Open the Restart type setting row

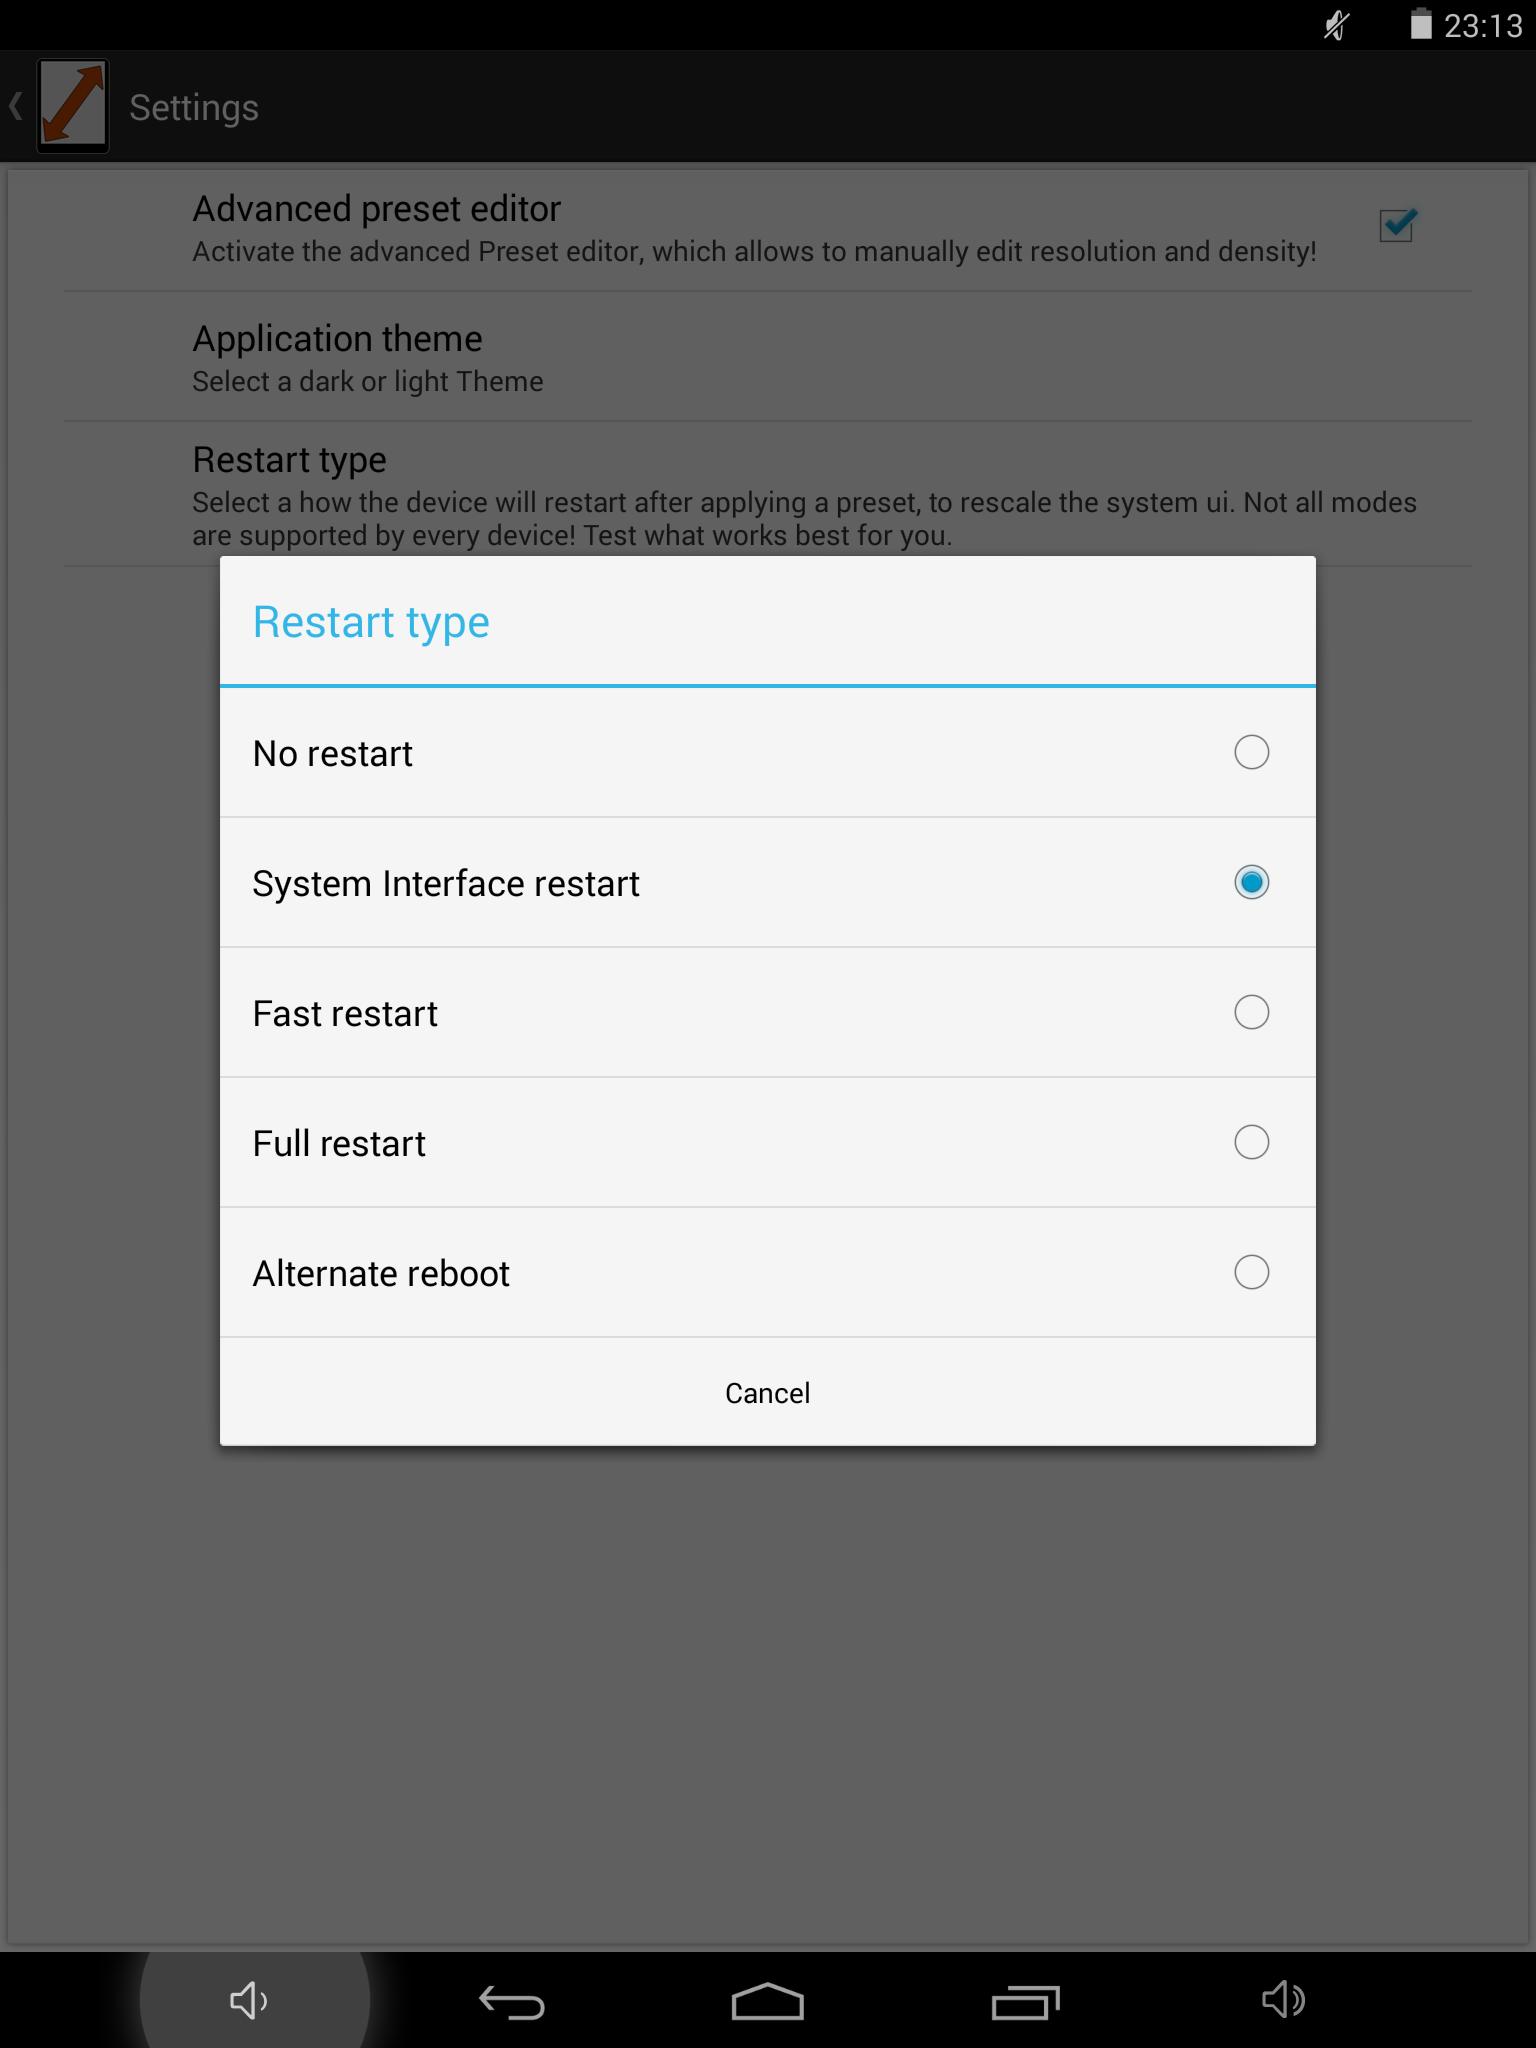pyautogui.click(x=768, y=494)
